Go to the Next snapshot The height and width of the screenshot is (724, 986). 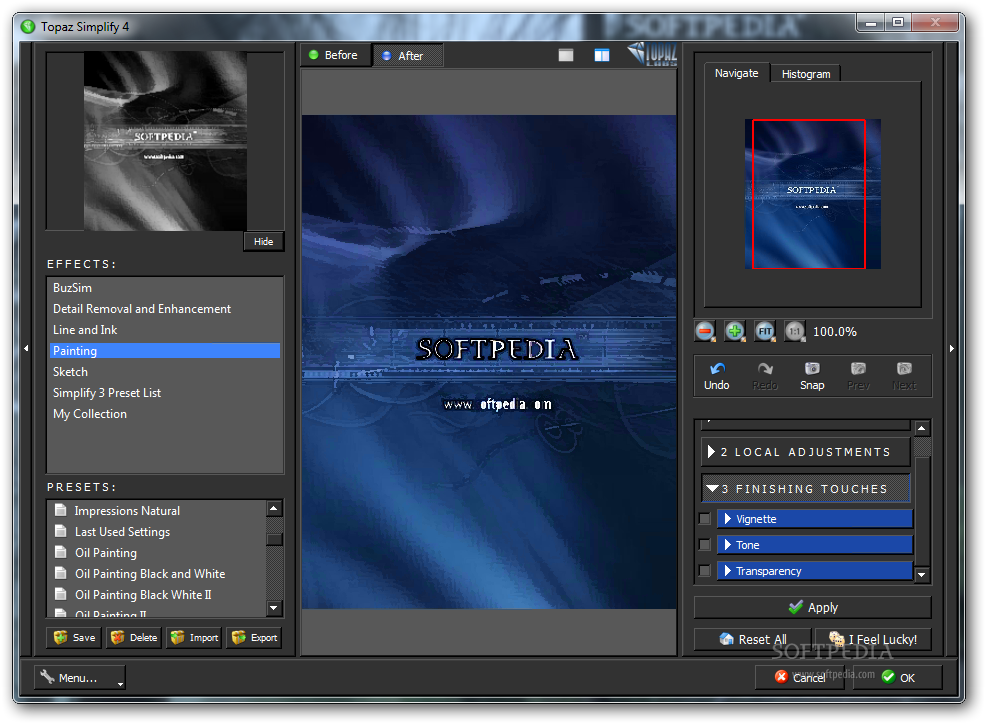click(x=904, y=376)
